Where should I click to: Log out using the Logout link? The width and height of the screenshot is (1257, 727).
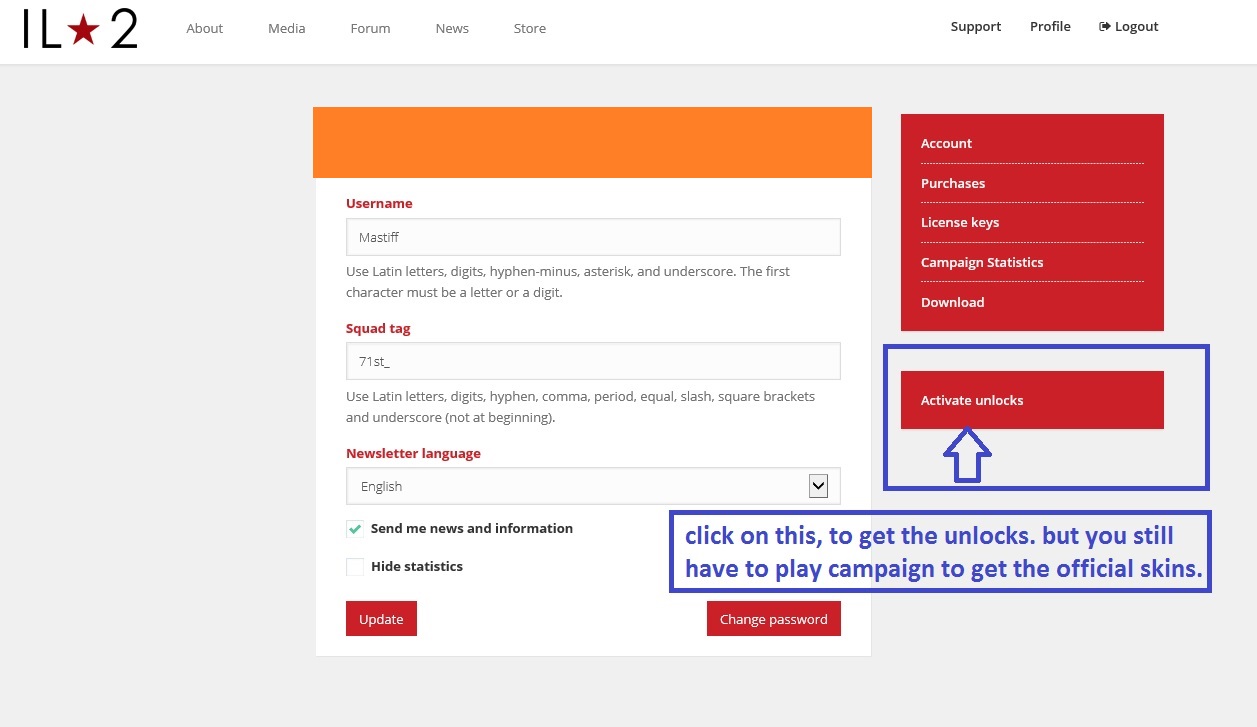click(1129, 27)
